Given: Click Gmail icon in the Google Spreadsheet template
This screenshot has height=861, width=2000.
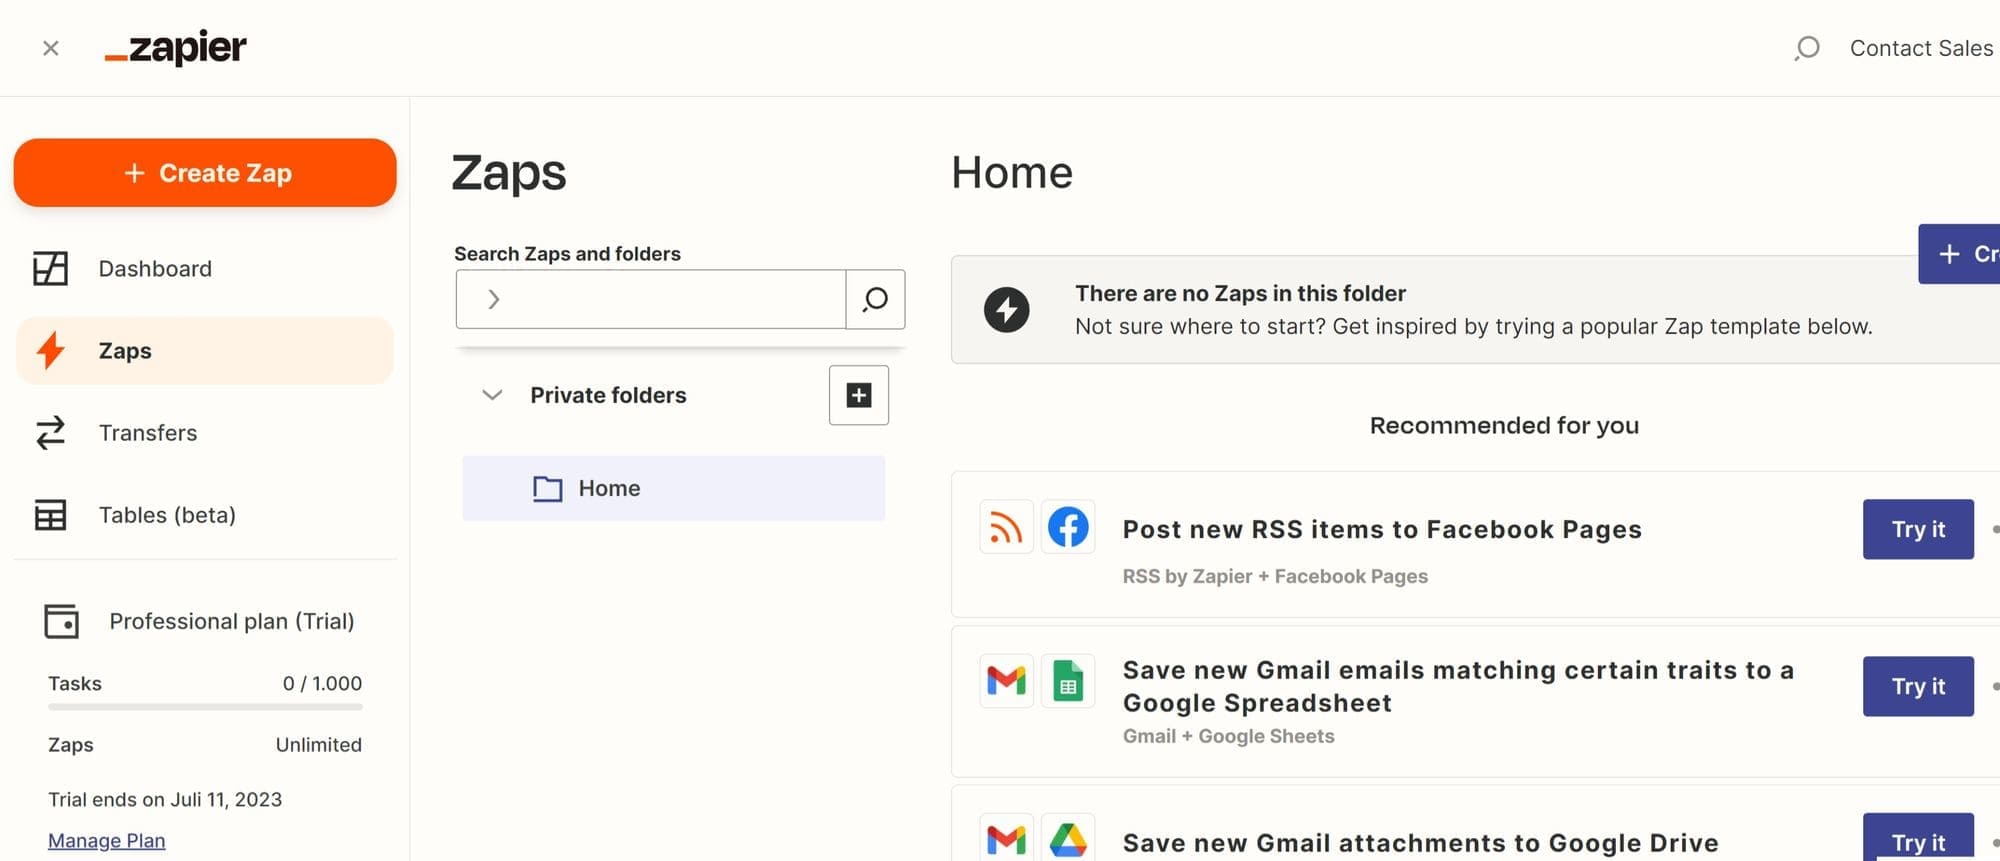Looking at the screenshot, I should pos(1006,681).
